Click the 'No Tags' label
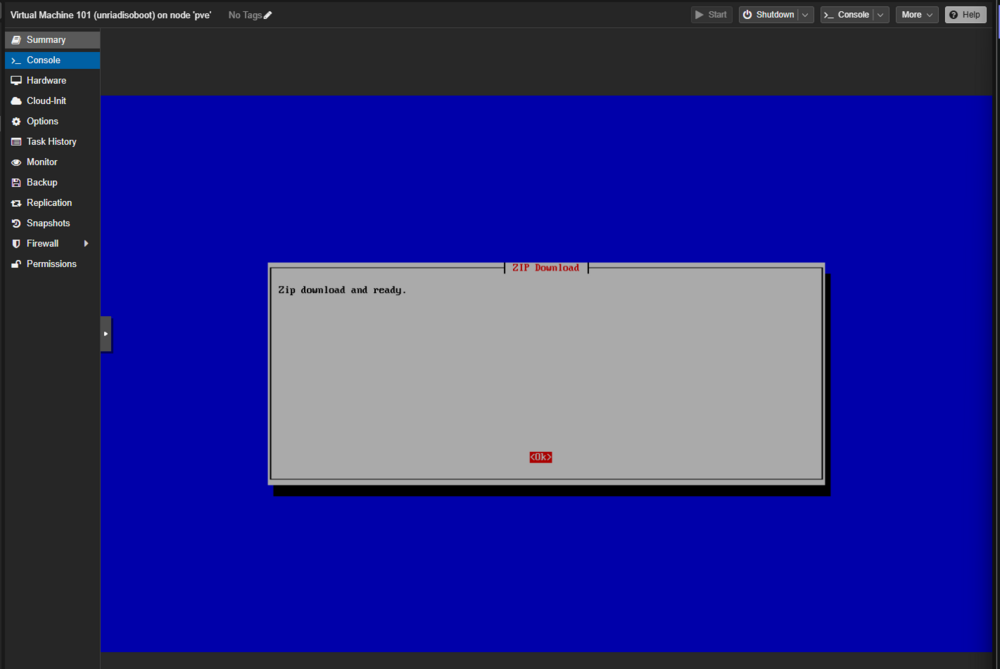1000x669 pixels. tap(245, 15)
